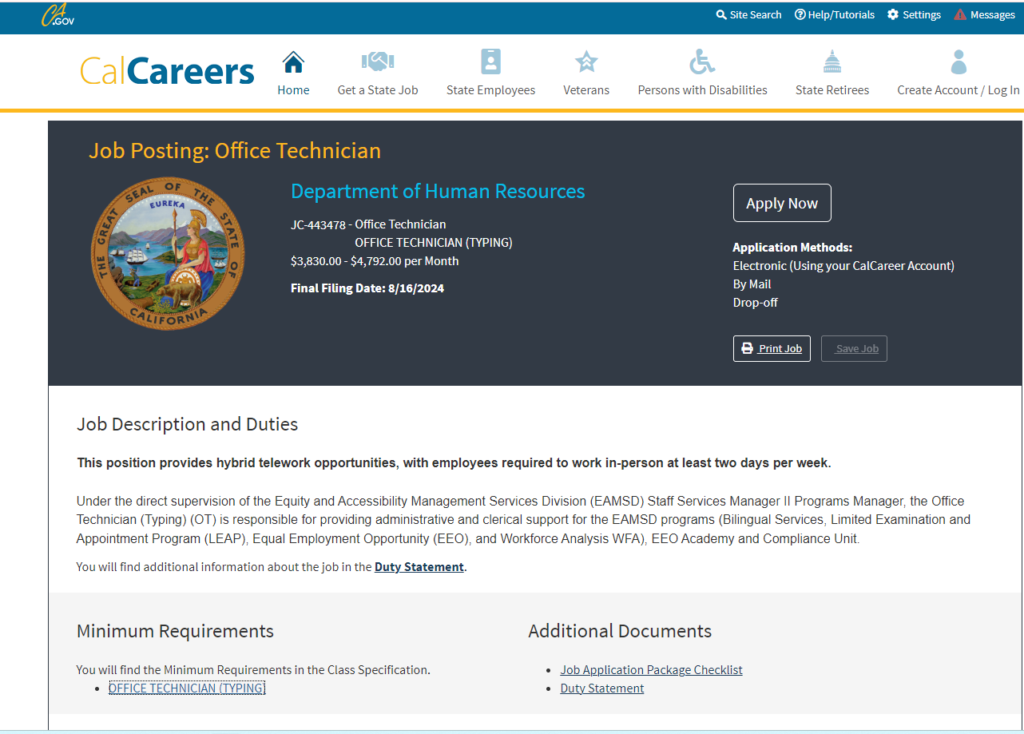Screen dimensions: 1024x734
Task: Click the Settings gear icon
Action: pos(893,14)
